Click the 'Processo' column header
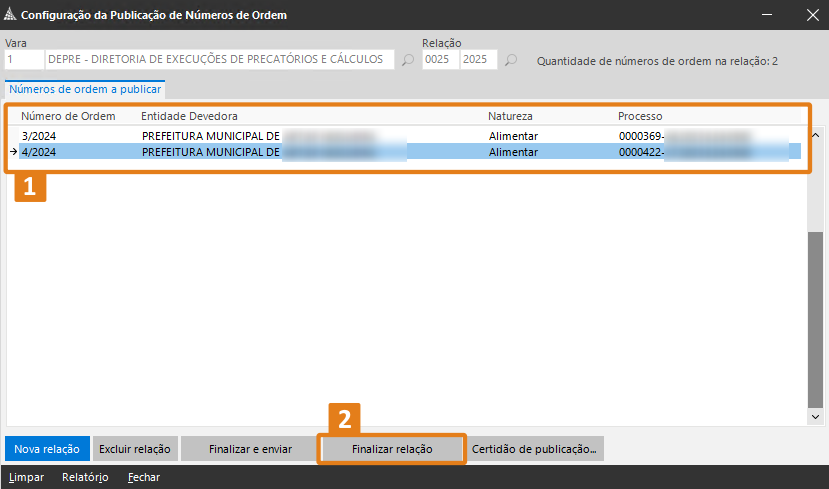Image resolution: width=829 pixels, height=489 pixels. (x=640, y=116)
